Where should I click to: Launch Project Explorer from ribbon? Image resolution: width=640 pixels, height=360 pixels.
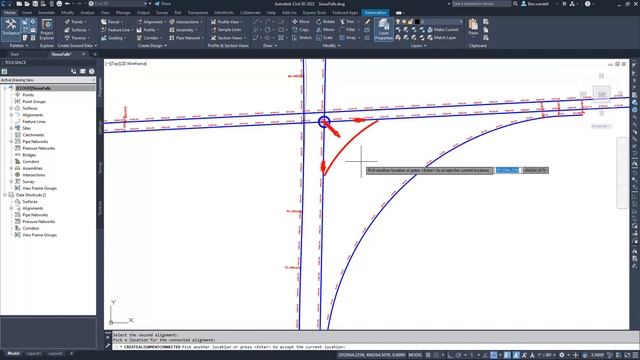tap(47, 29)
